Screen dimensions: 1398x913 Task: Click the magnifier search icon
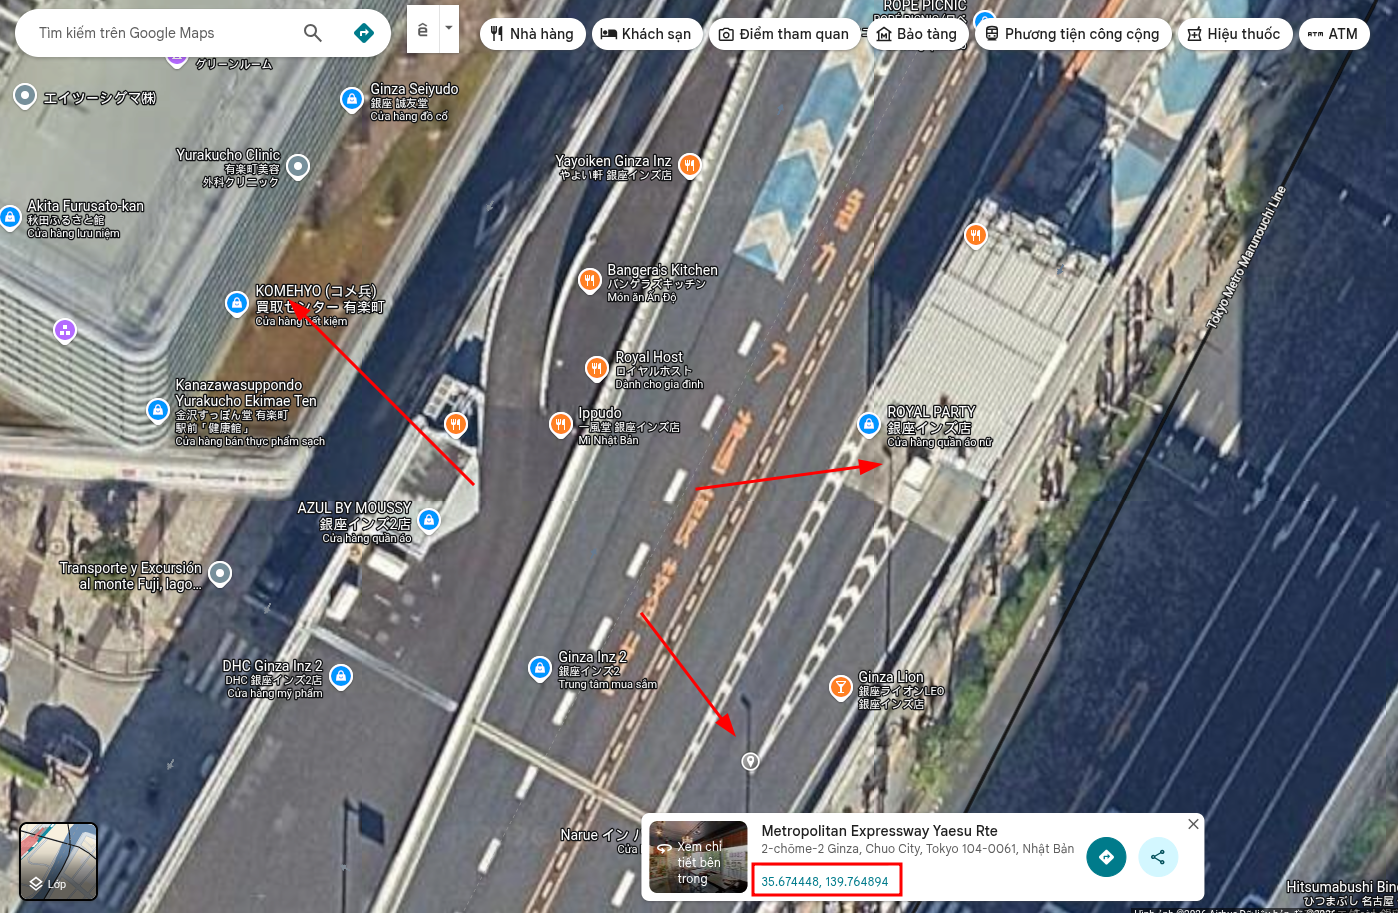coord(313,33)
